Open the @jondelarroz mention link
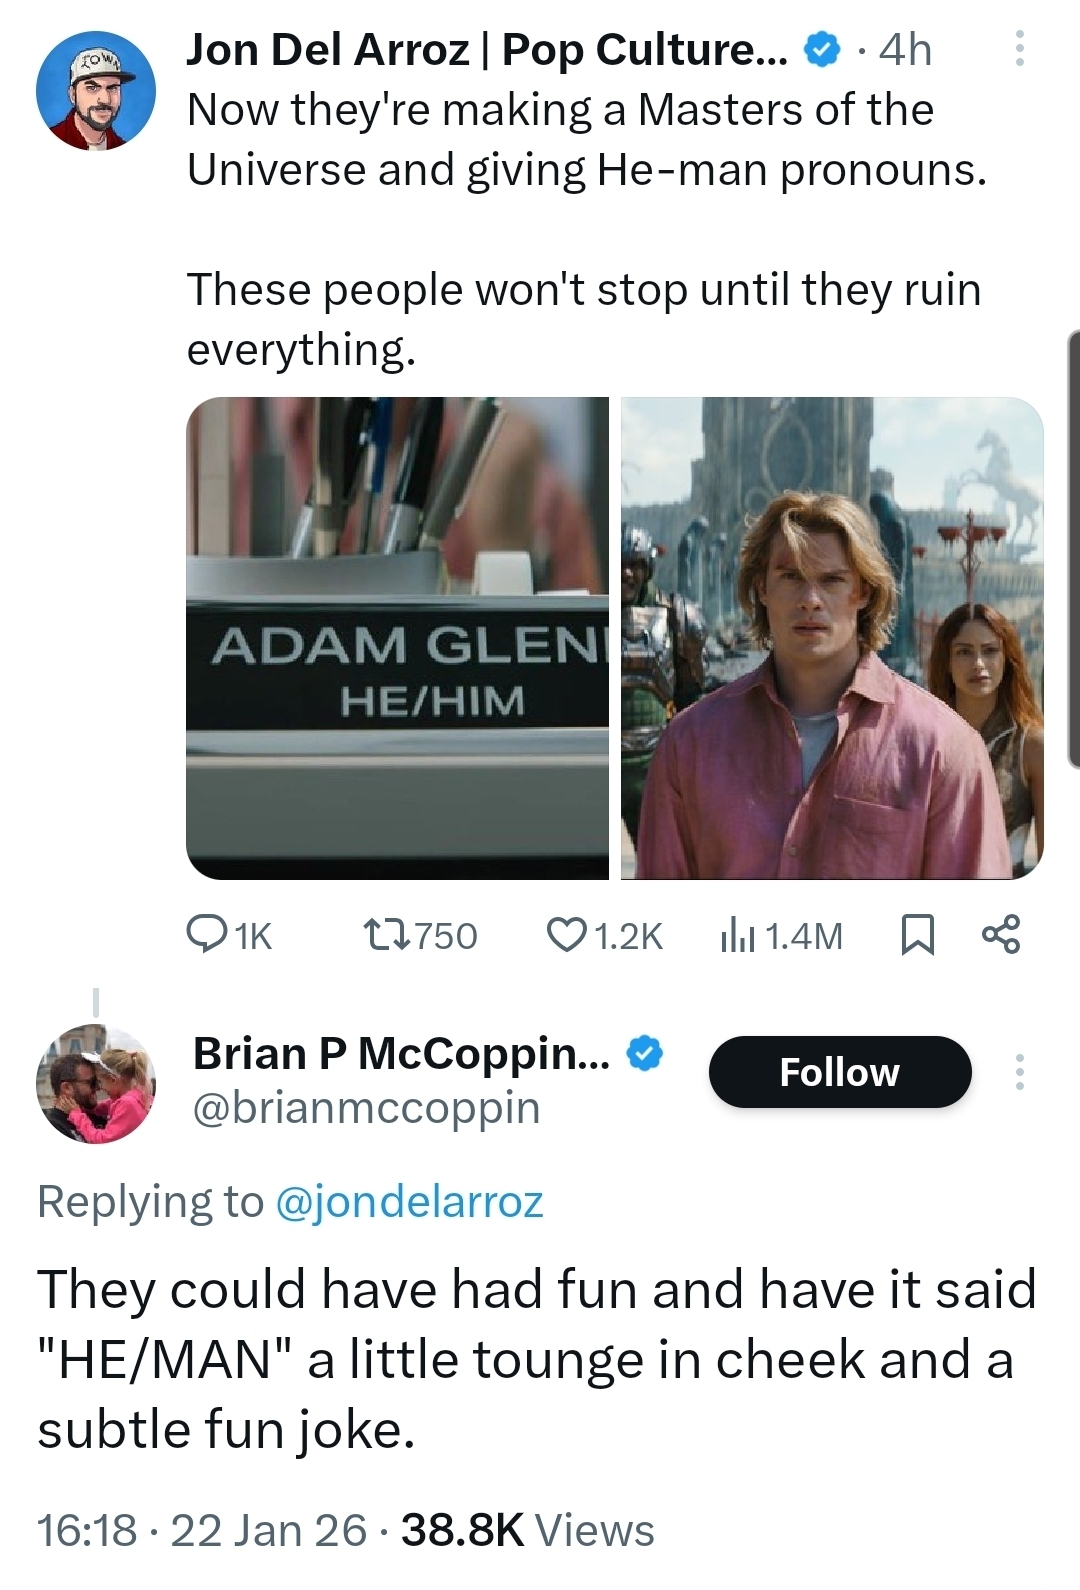 click(408, 1201)
